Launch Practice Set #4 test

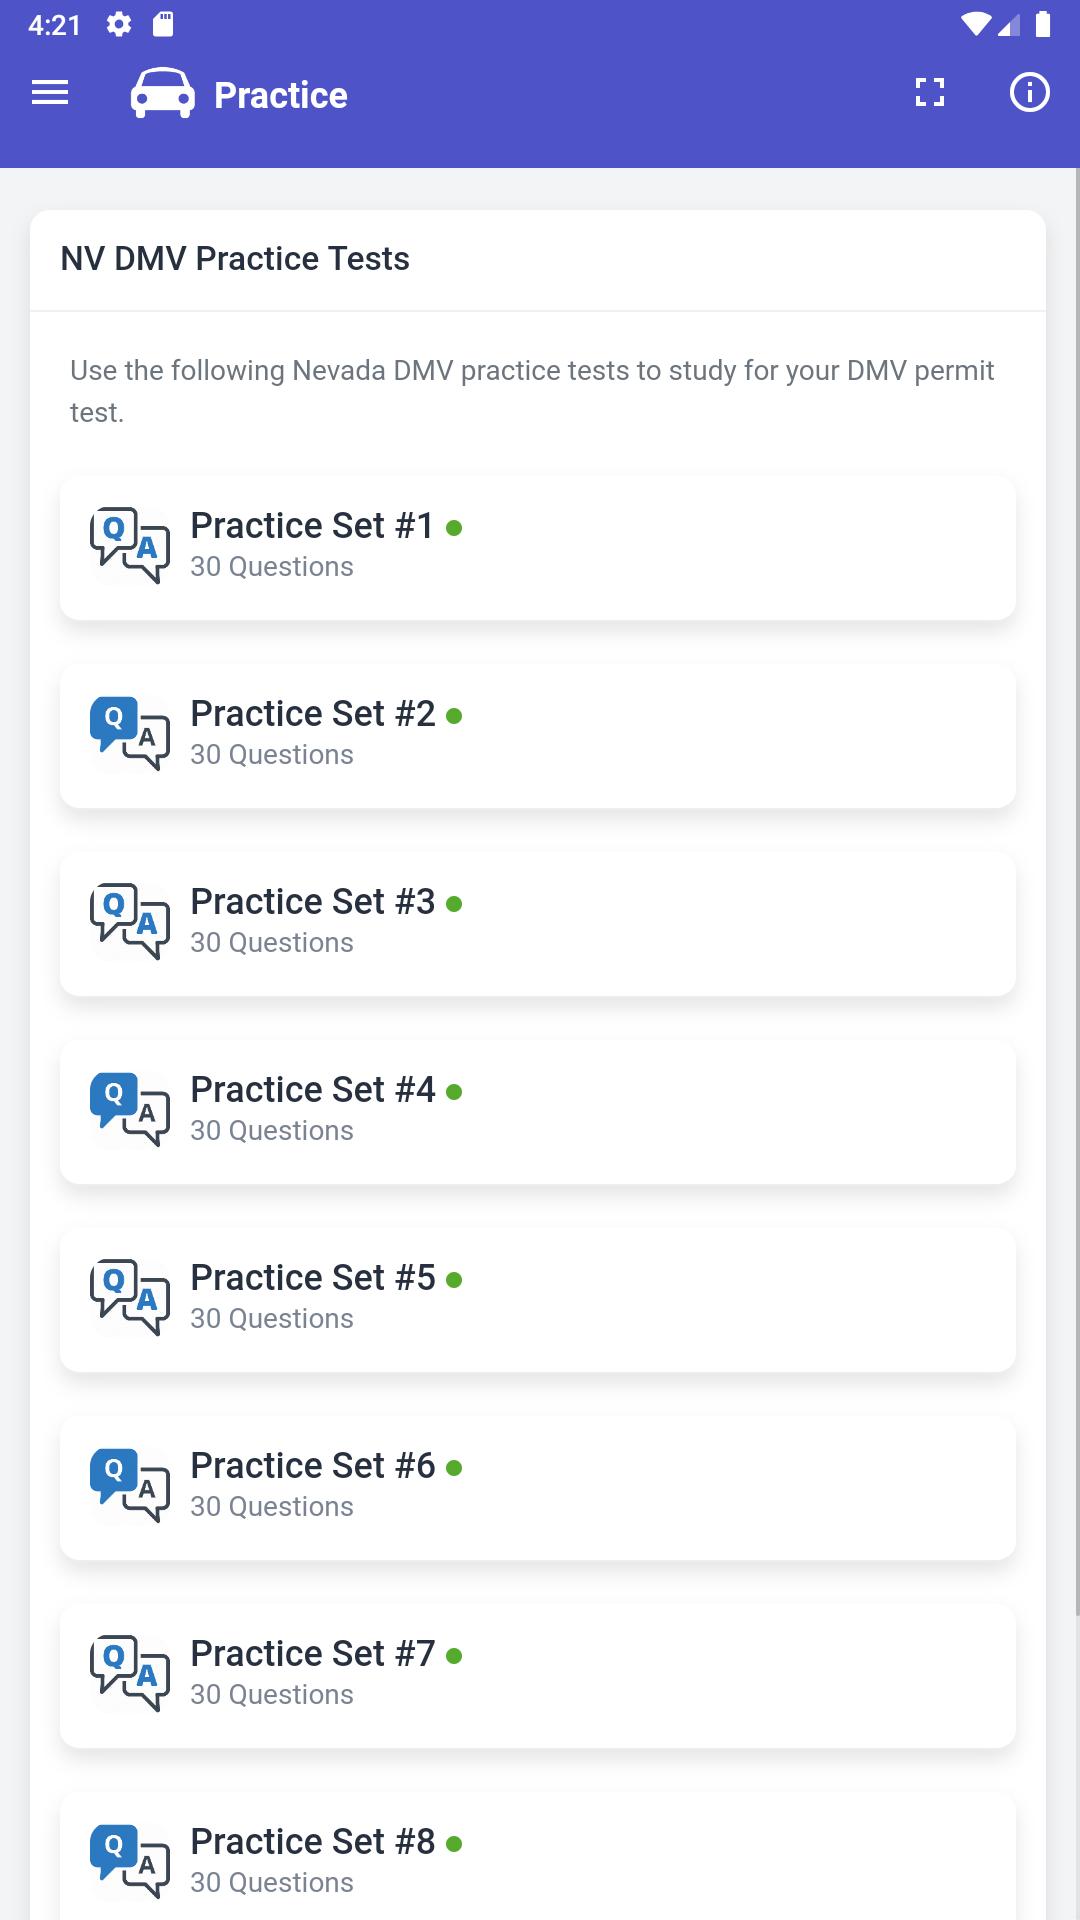click(x=538, y=1112)
